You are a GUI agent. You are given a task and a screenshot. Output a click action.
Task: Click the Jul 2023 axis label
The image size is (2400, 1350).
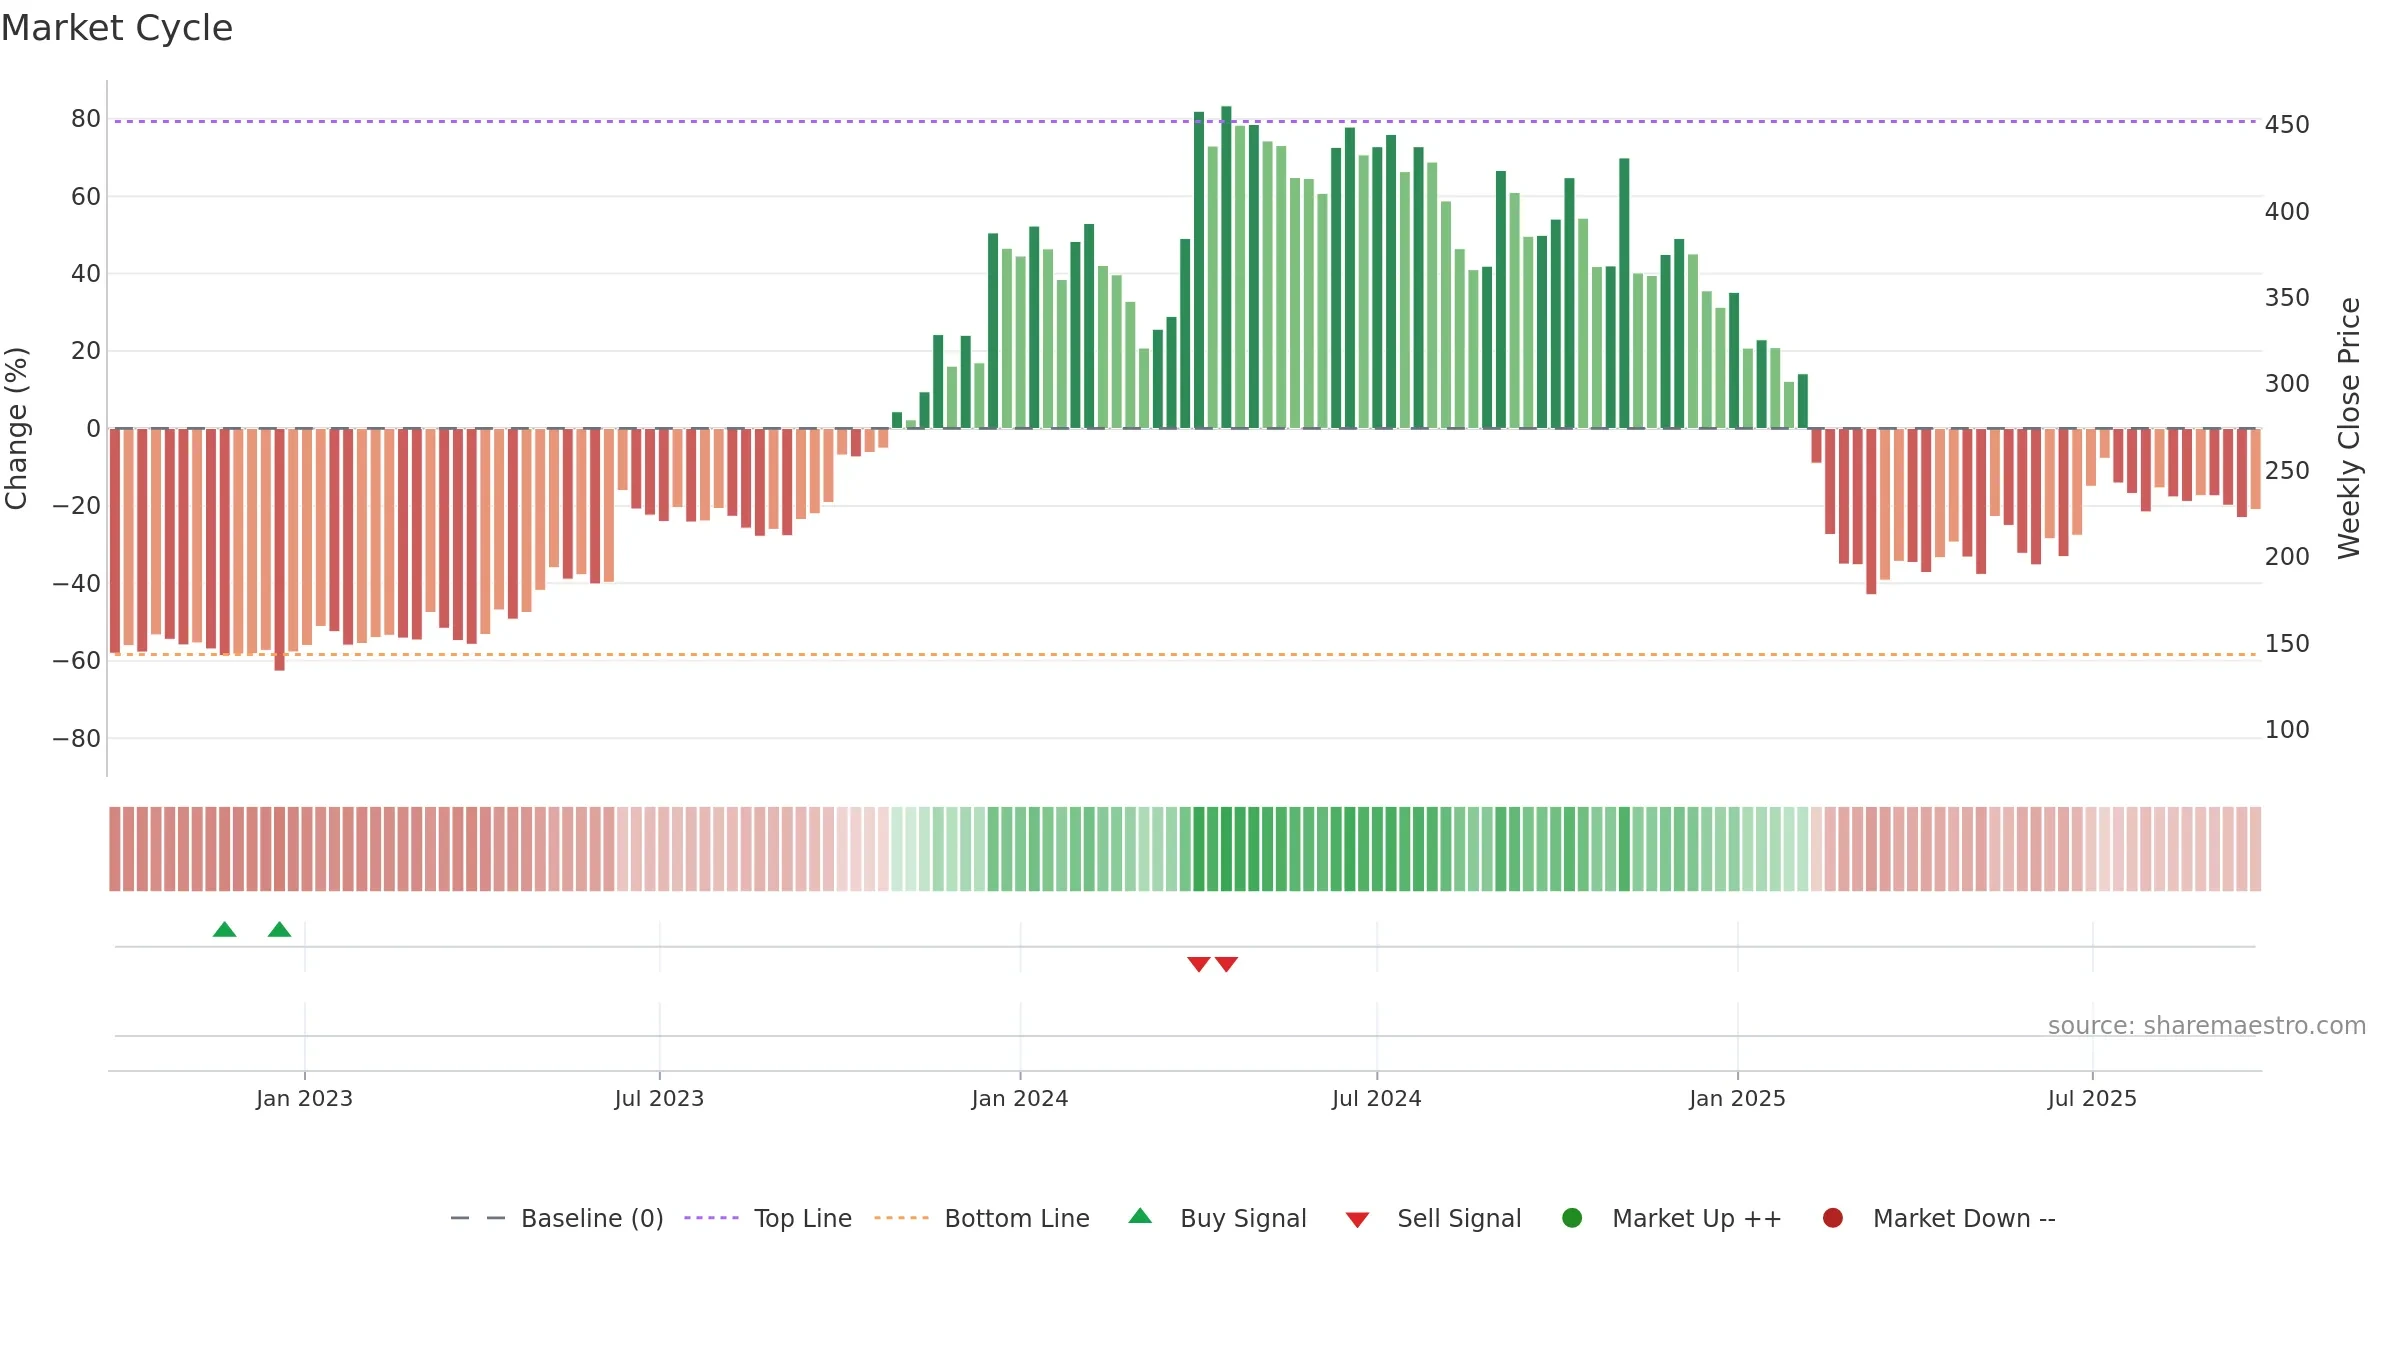[x=659, y=1098]
